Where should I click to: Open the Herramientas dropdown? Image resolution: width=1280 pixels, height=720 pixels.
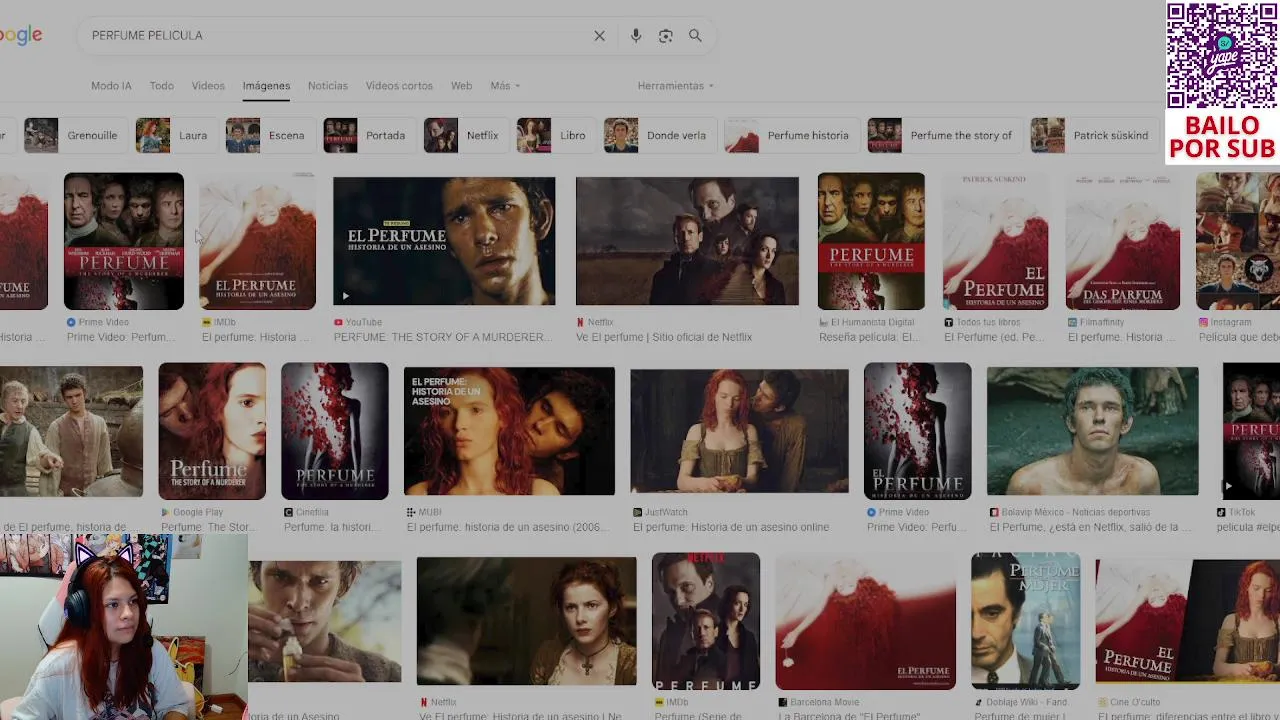tap(676, 86)
